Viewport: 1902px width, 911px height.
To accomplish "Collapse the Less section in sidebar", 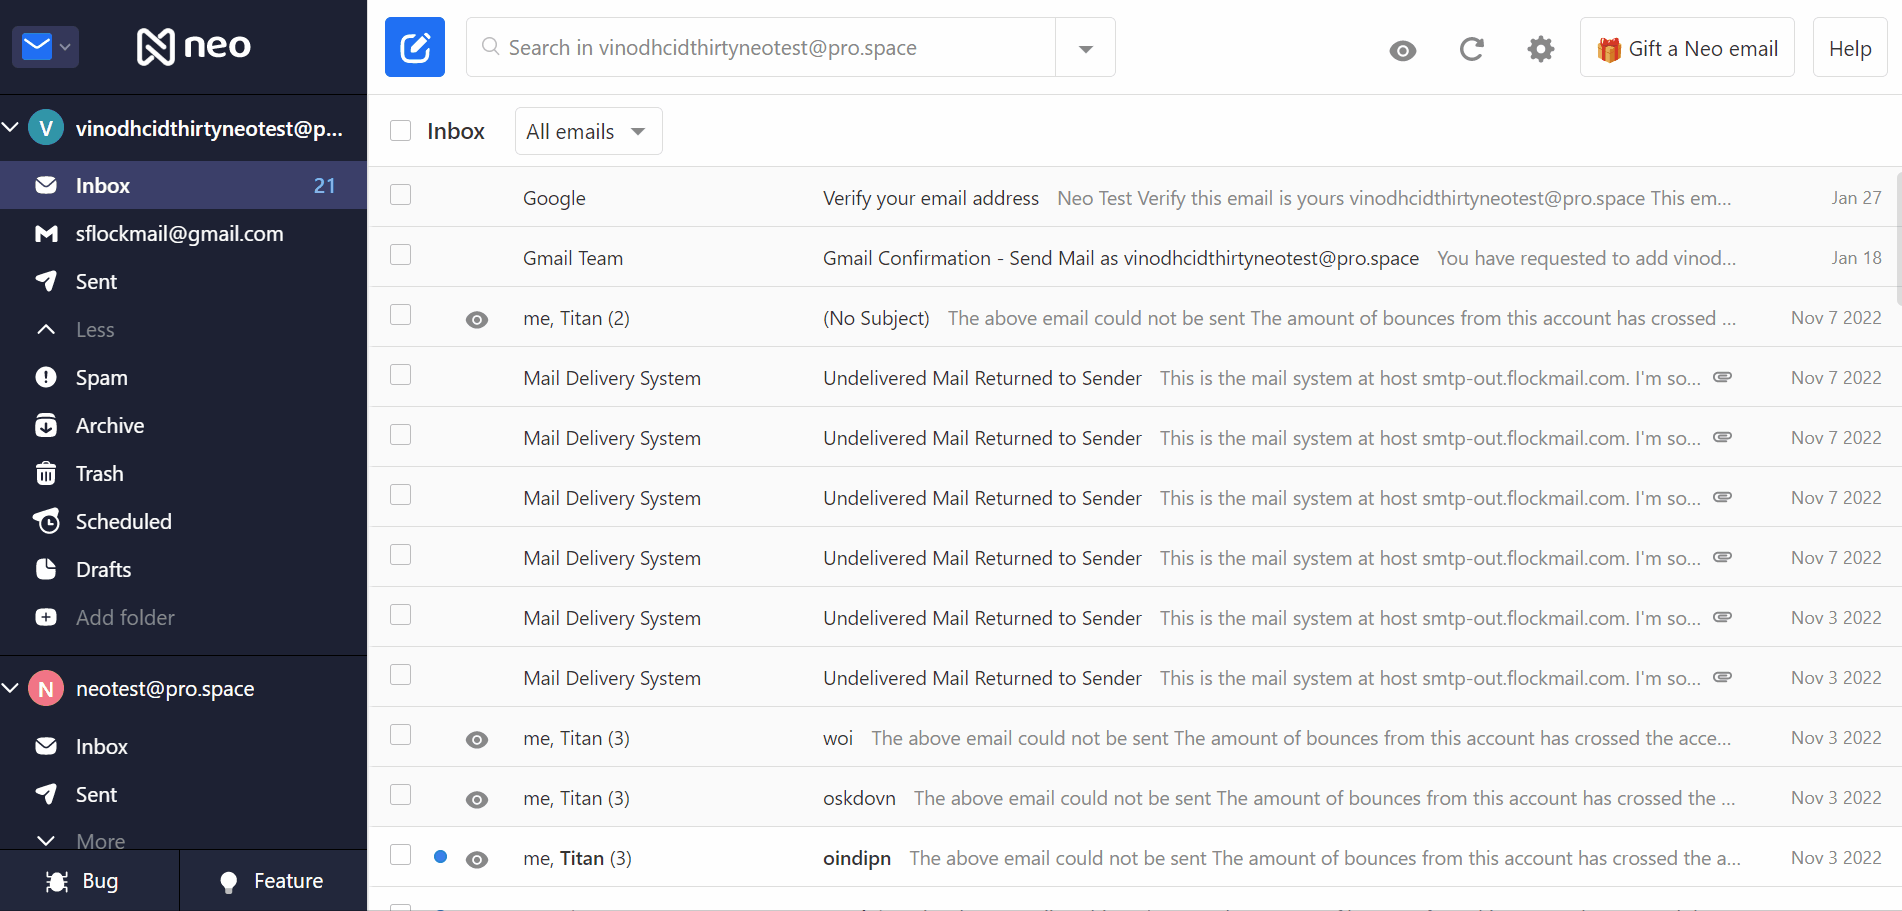I will [x=94, y=329].
